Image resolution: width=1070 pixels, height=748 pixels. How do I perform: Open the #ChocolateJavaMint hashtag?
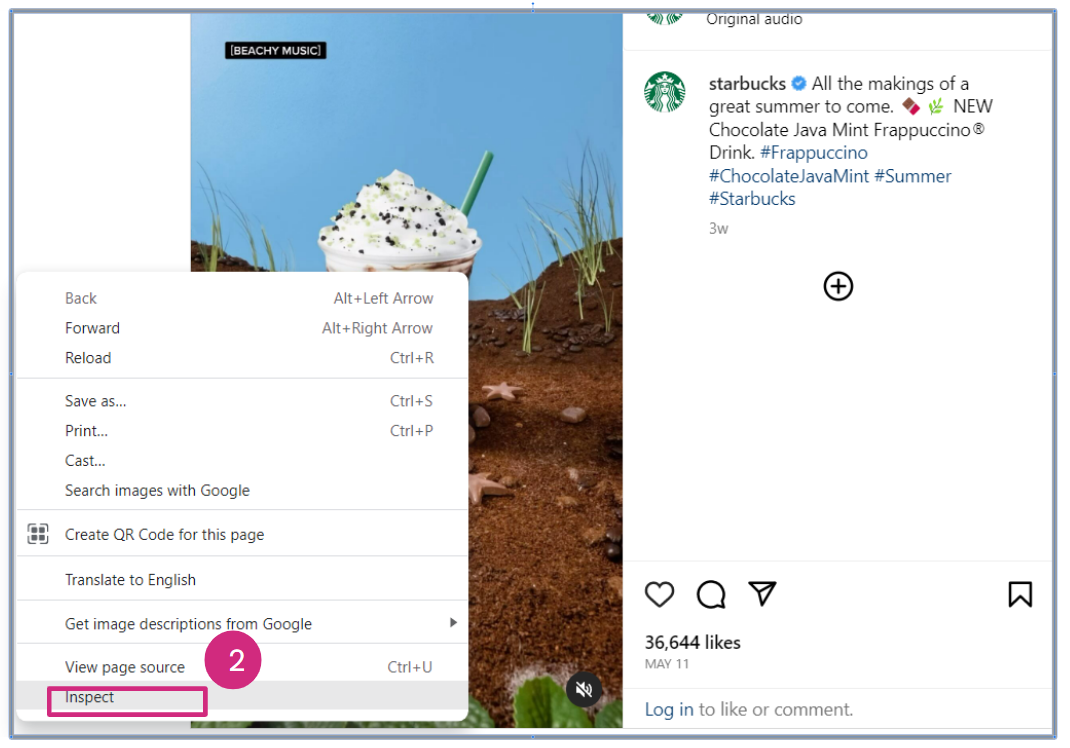(789, 176)
